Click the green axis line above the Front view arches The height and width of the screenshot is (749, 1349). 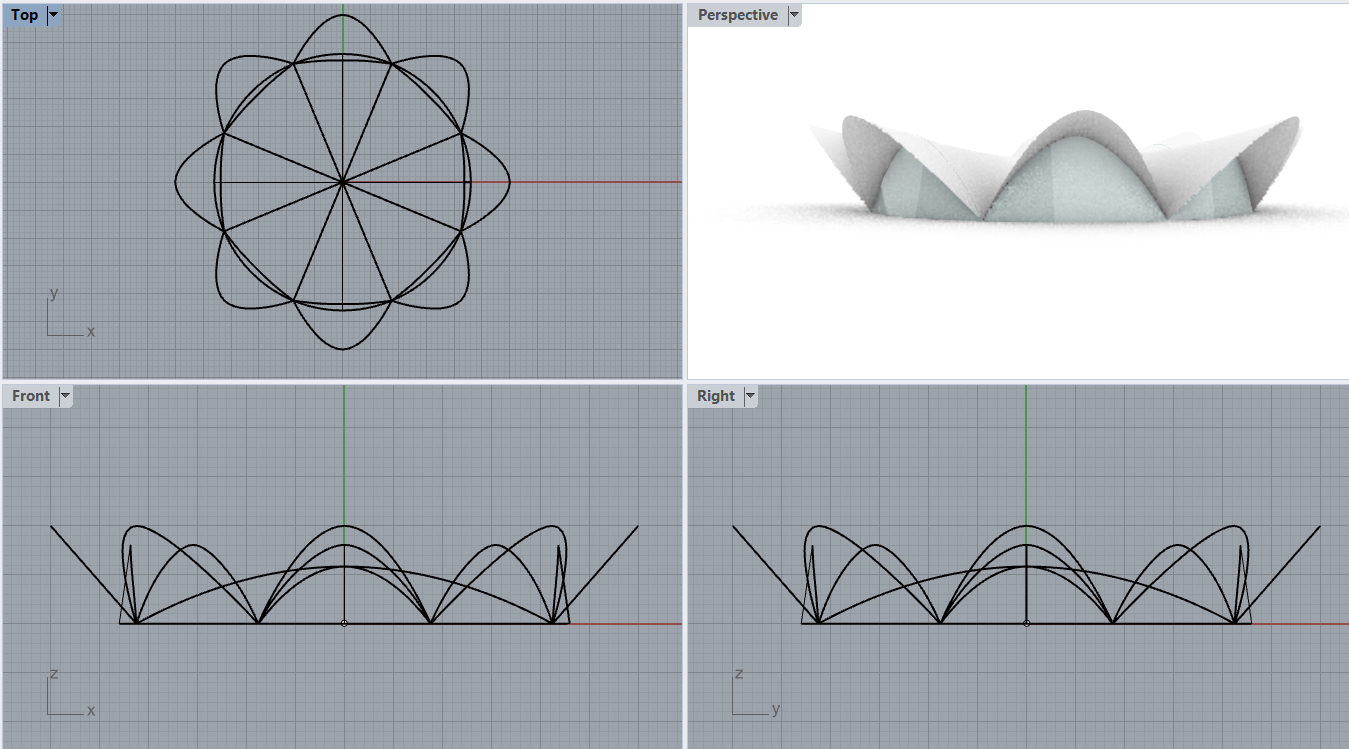click(x=344, y=450)
